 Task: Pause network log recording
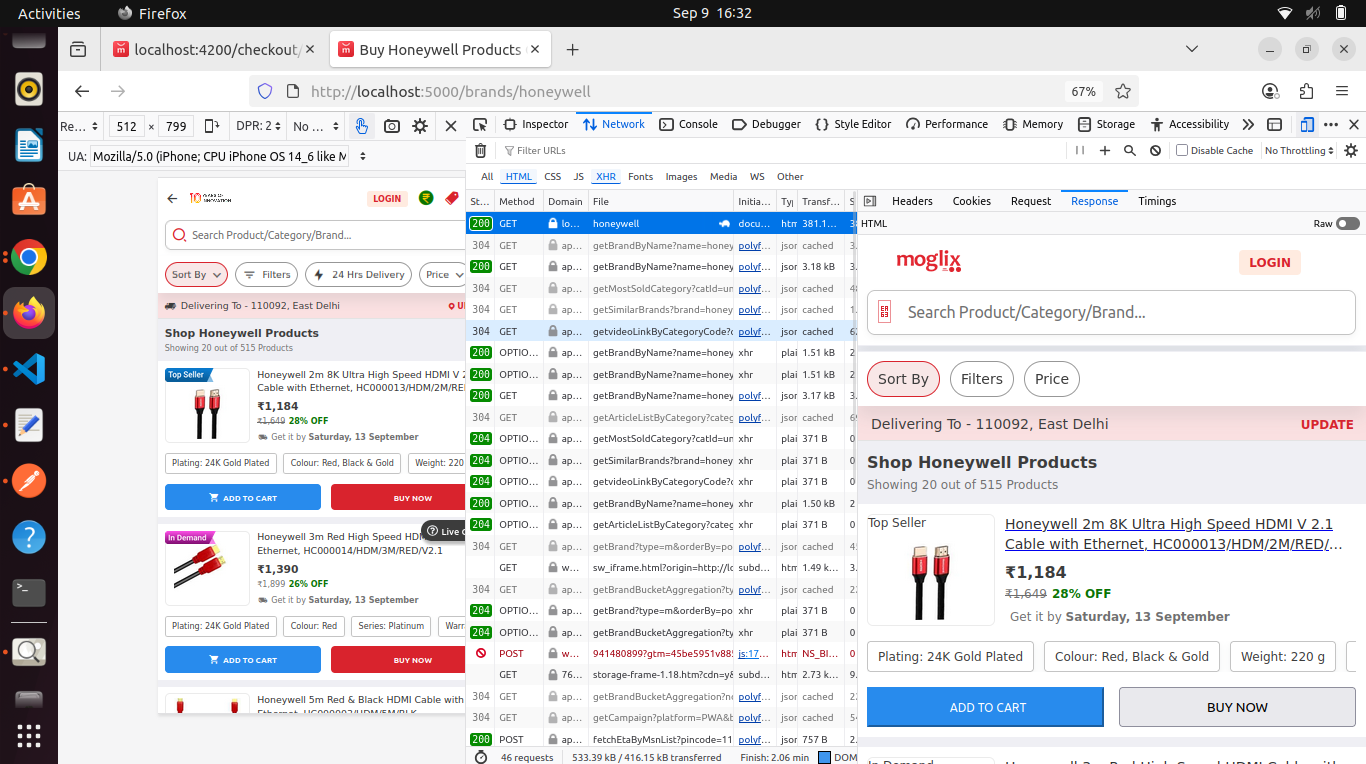point(1079,151)
